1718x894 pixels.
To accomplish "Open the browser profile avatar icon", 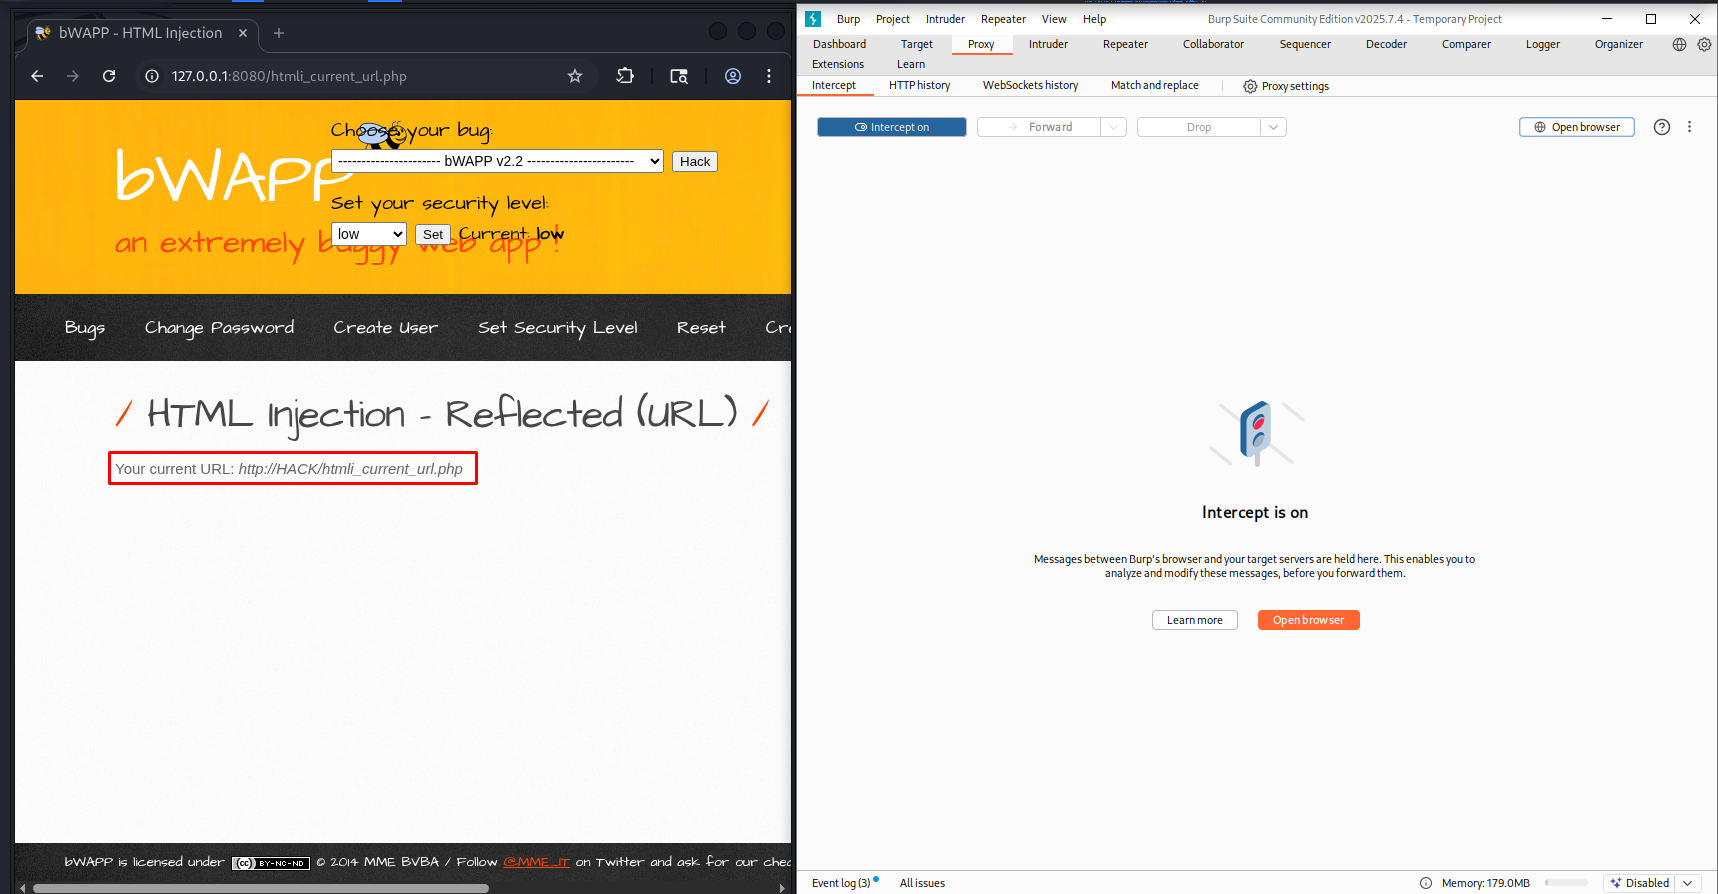I will (733, 76).
